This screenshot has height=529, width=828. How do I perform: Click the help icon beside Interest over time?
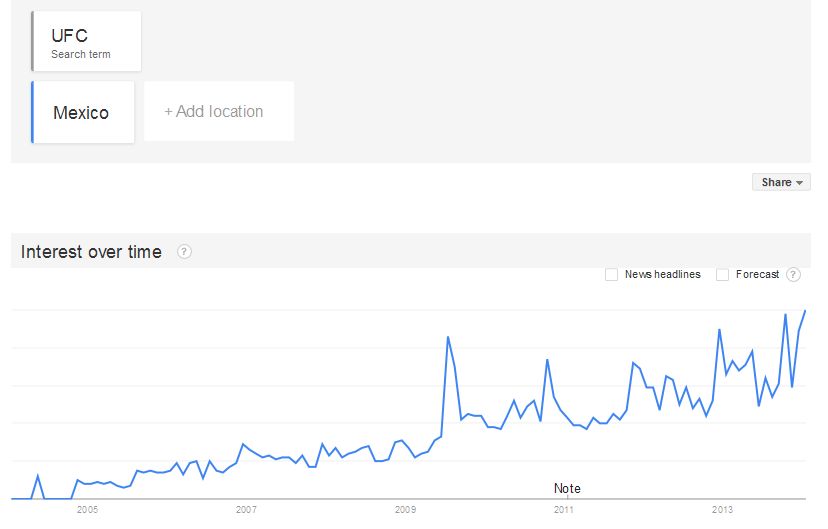tap(184, 252)
